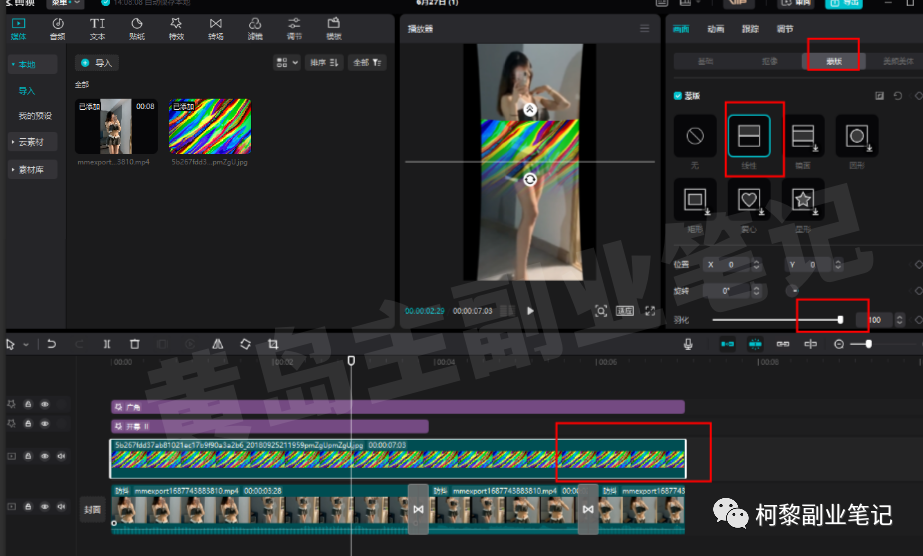923x556 pixels.
Task: Open the 滤镜 (Filters) panel icon
Action: (255, 29)
